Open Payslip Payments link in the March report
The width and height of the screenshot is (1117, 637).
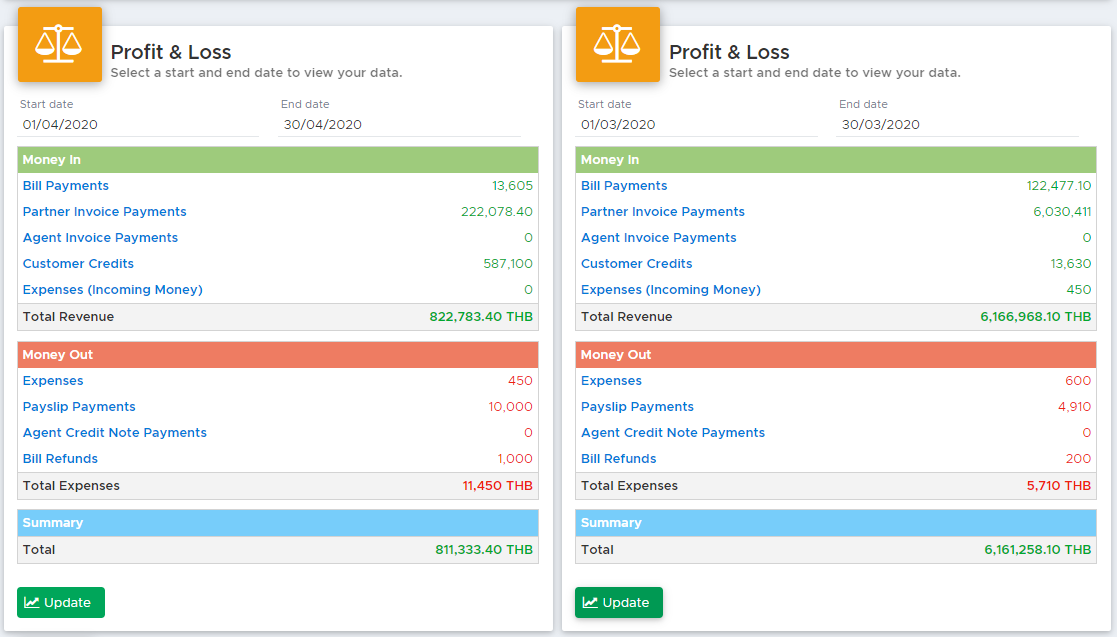pos(638,407)
